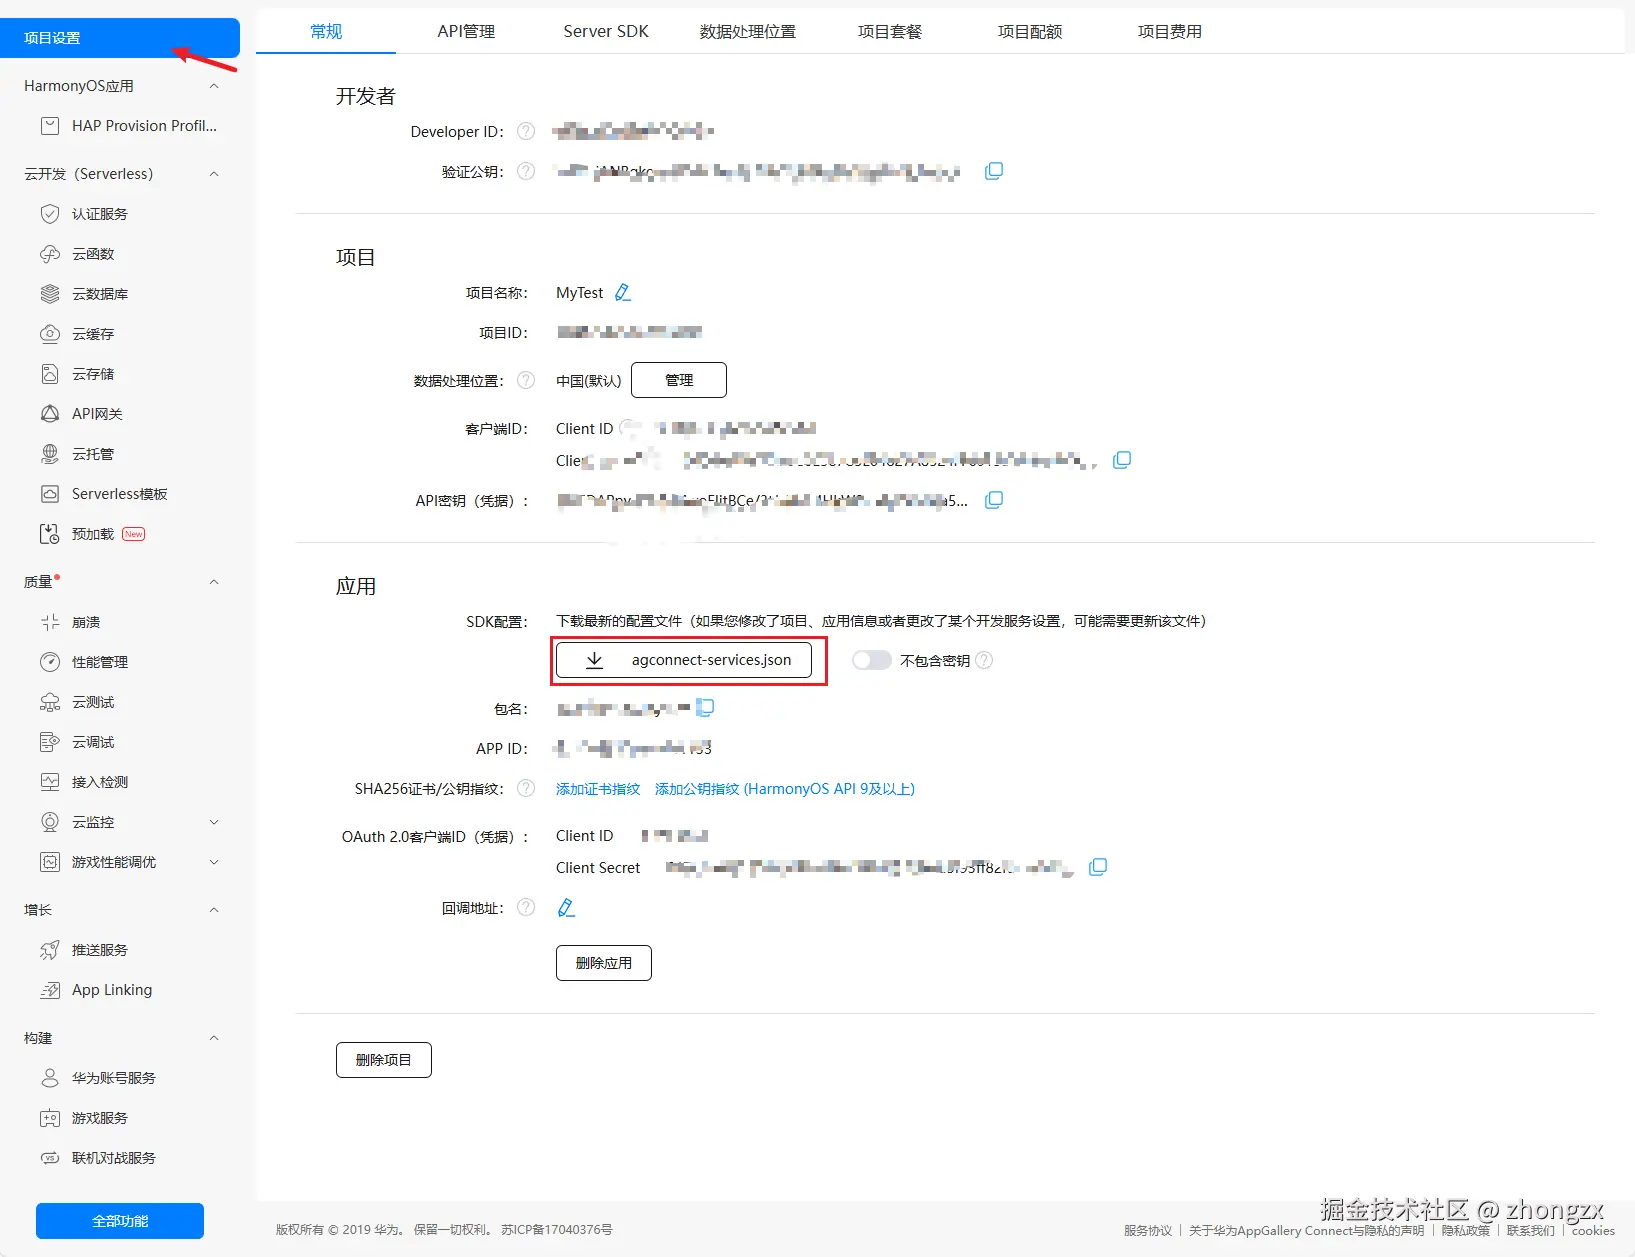Click the 崩溃 crash icon
Screen dimensions: 1635x1257
click(x=50, y=622)
